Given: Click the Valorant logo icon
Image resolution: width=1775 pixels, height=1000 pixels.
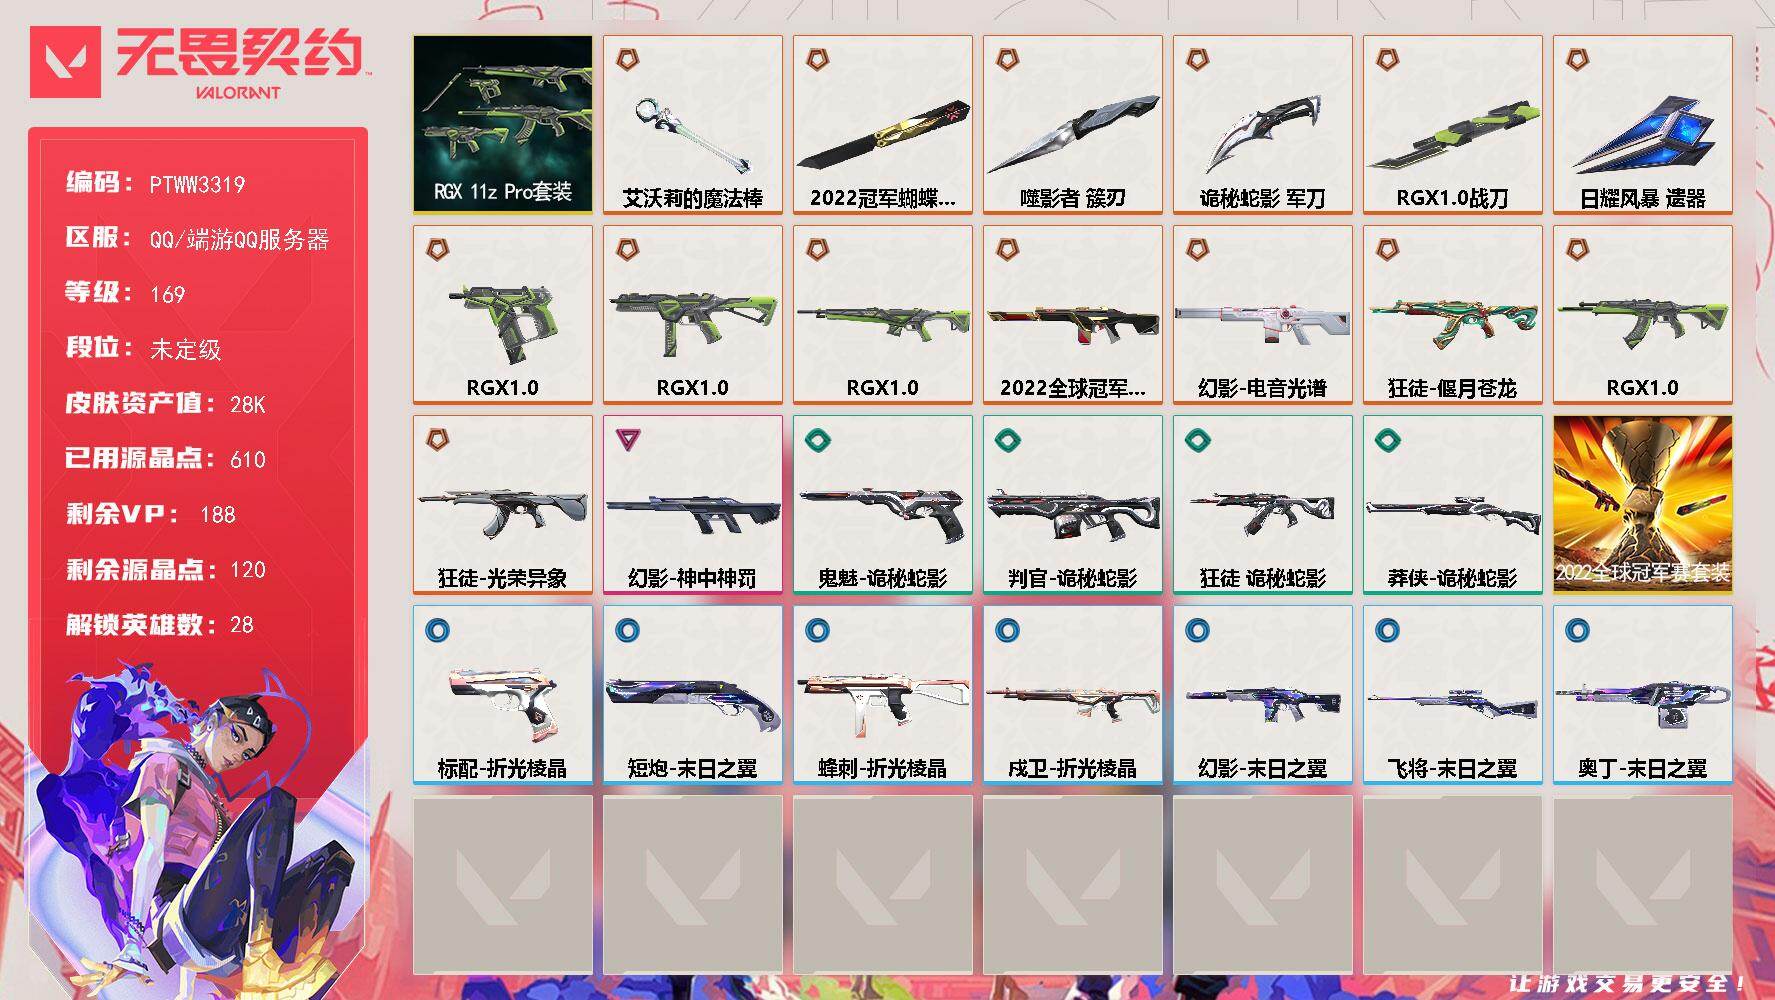Looking at the screenshot, I should [65, 62].
